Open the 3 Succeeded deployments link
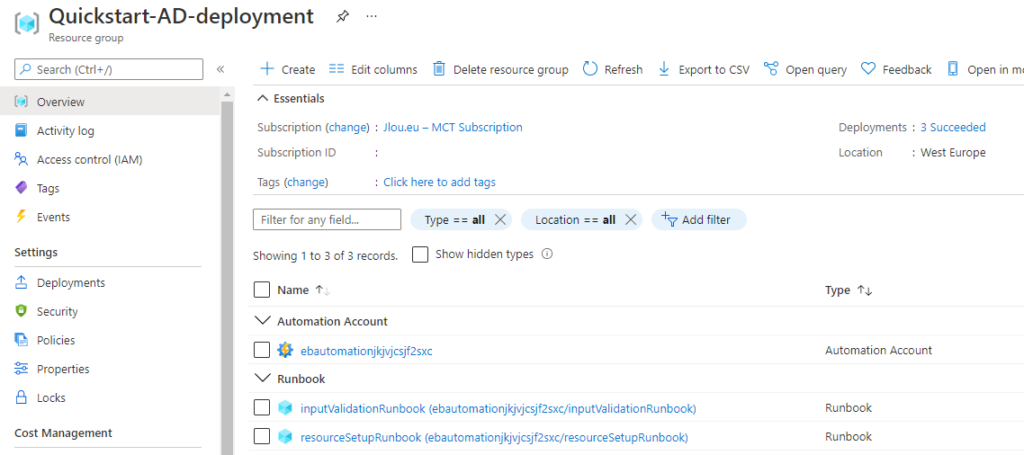This screenshot has width=1024, height=455. [x=953, y=127]
